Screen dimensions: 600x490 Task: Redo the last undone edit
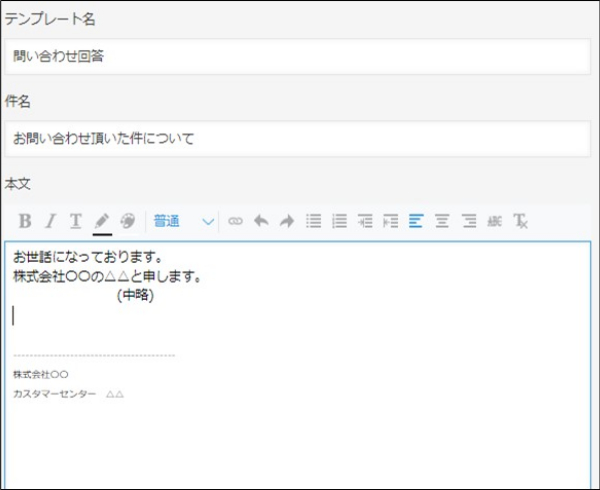(287, 221)
